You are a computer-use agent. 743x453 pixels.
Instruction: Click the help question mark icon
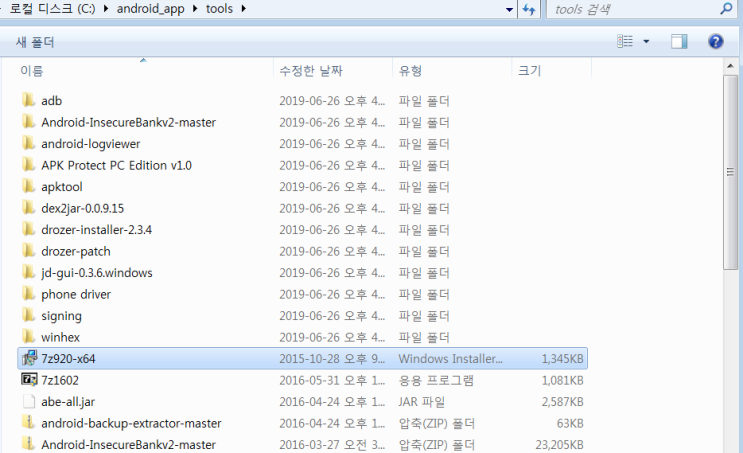[x=716, y=42]
